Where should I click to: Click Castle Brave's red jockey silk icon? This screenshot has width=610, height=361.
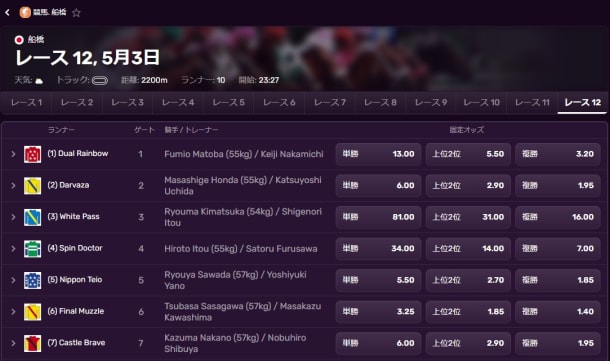pyautogui.click(x=33, y=343)
